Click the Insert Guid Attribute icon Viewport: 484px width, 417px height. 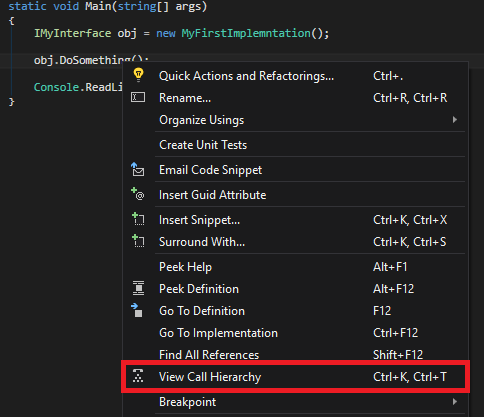137,194
